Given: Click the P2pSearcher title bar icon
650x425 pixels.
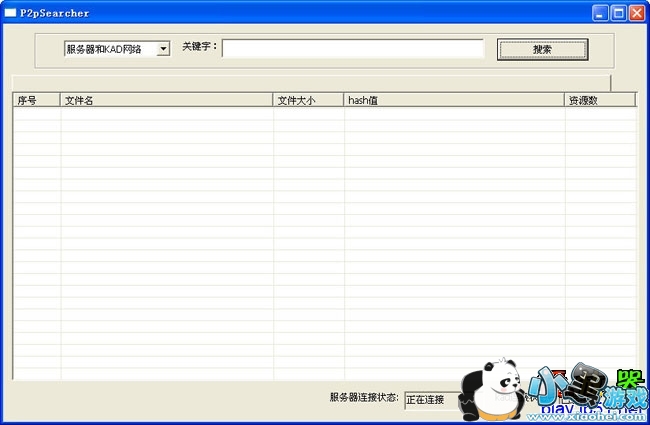Looking at the screenshot, I should [10, 13].
